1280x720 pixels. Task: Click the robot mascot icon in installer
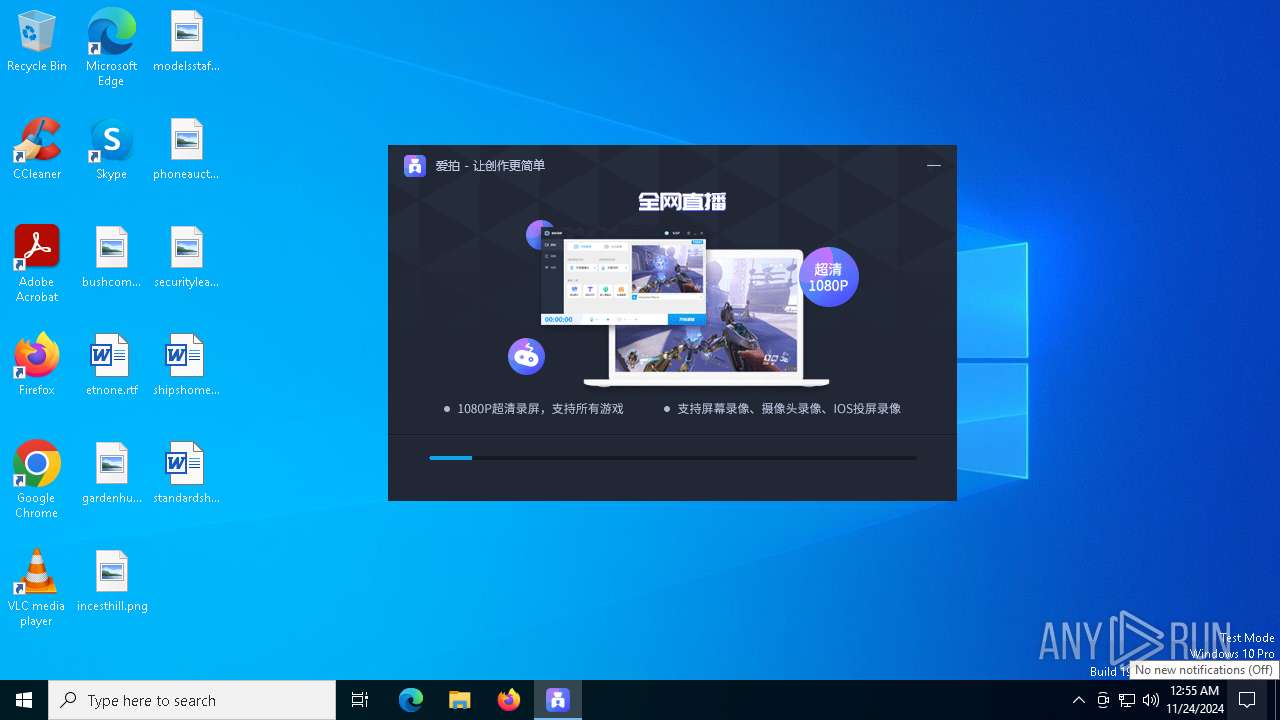point(526,356)
